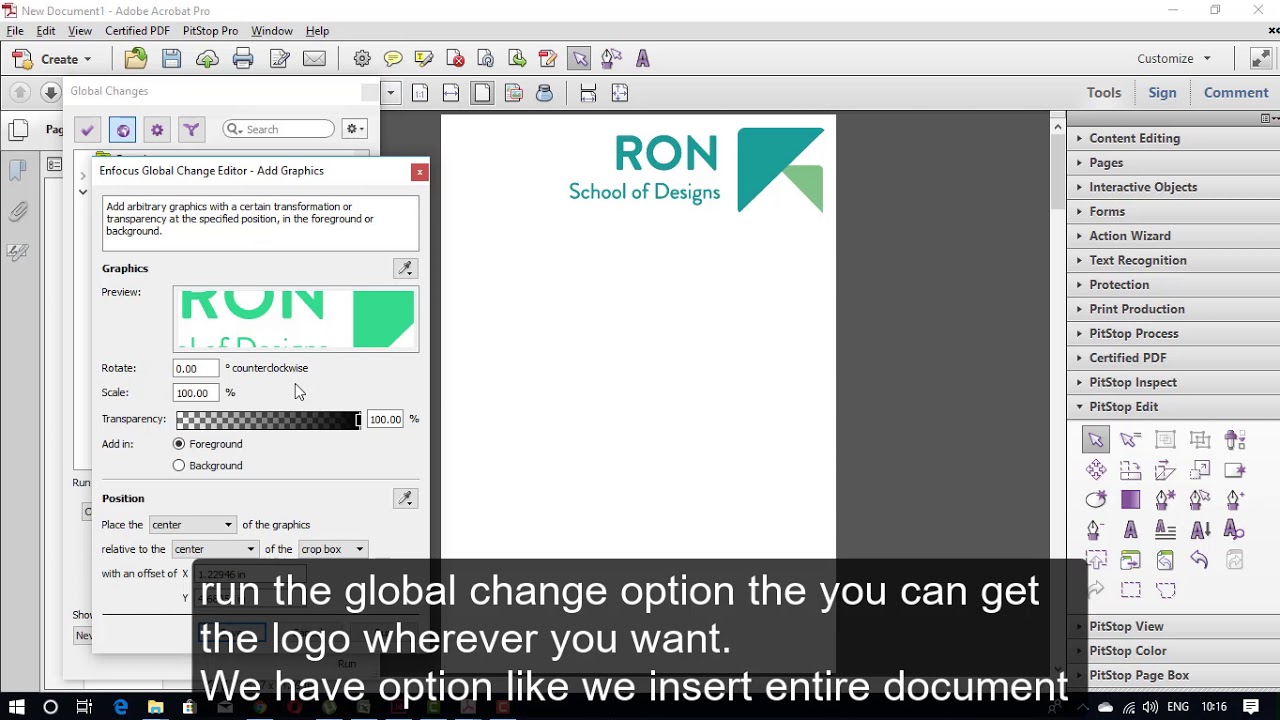This screenshot has height=720, width=1280.
Task: Switch to the Comment pane
Action: click(1236, 93)
